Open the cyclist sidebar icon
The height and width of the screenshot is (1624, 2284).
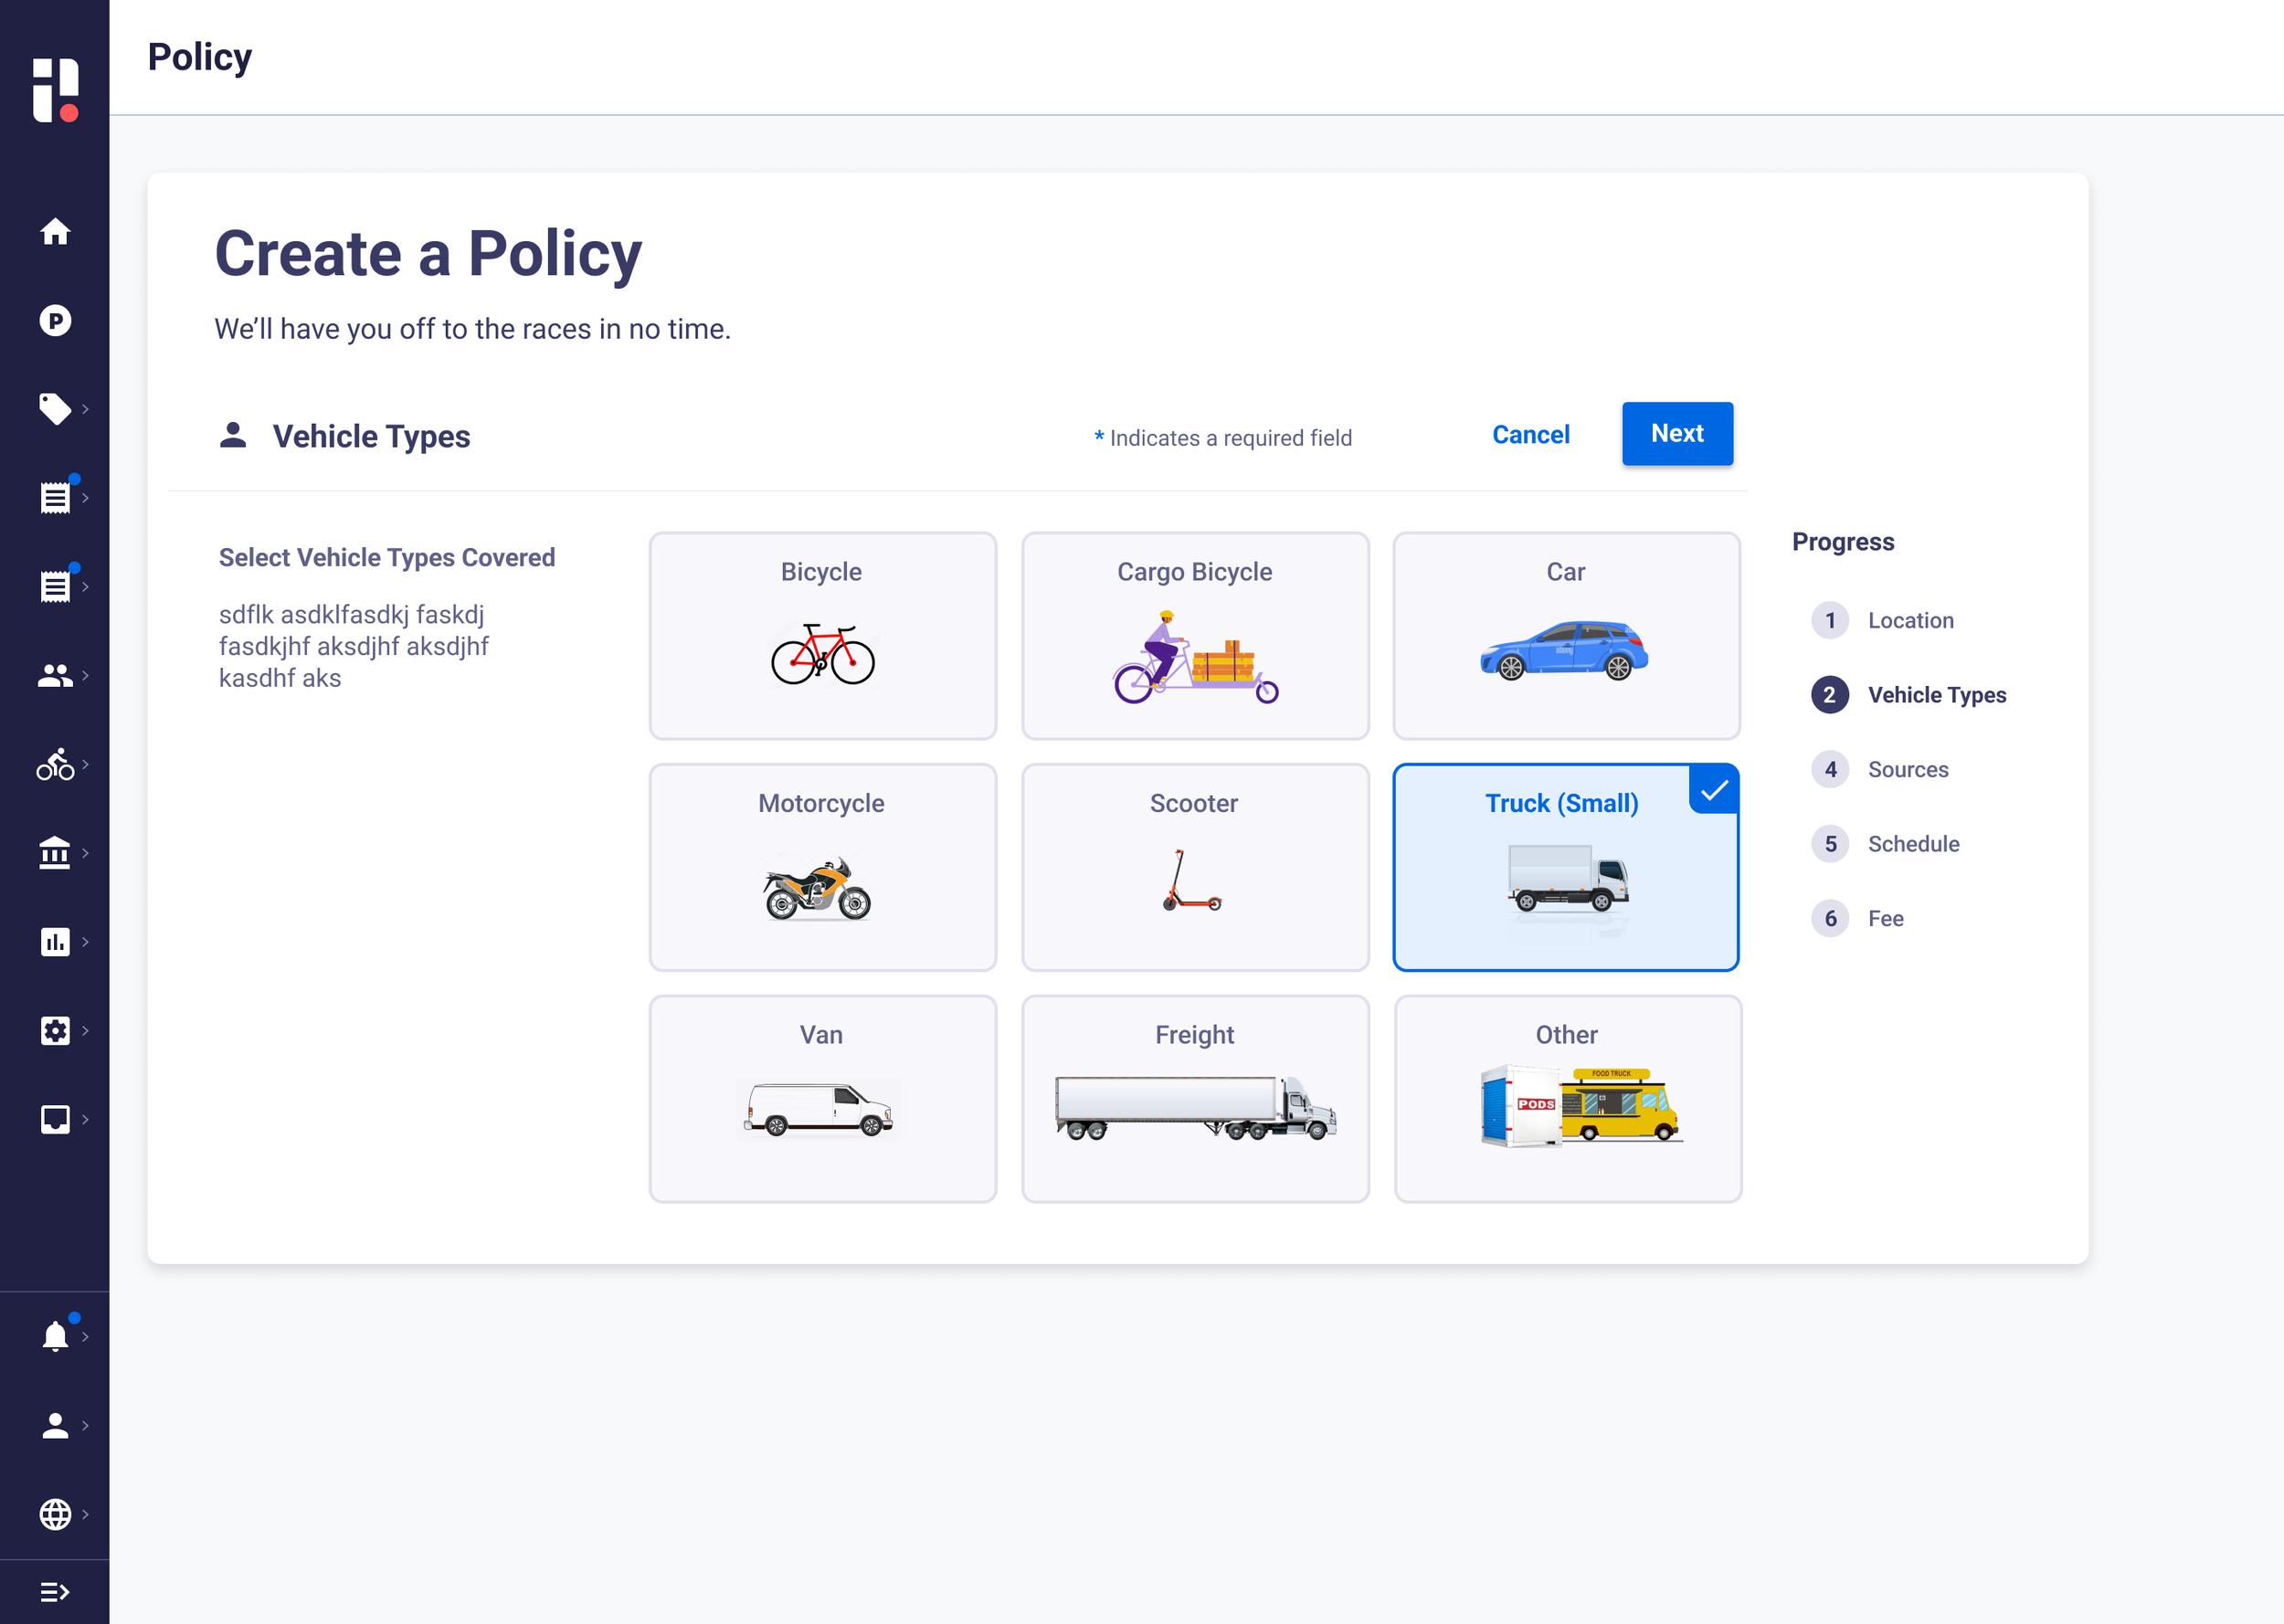click(55, 765)
